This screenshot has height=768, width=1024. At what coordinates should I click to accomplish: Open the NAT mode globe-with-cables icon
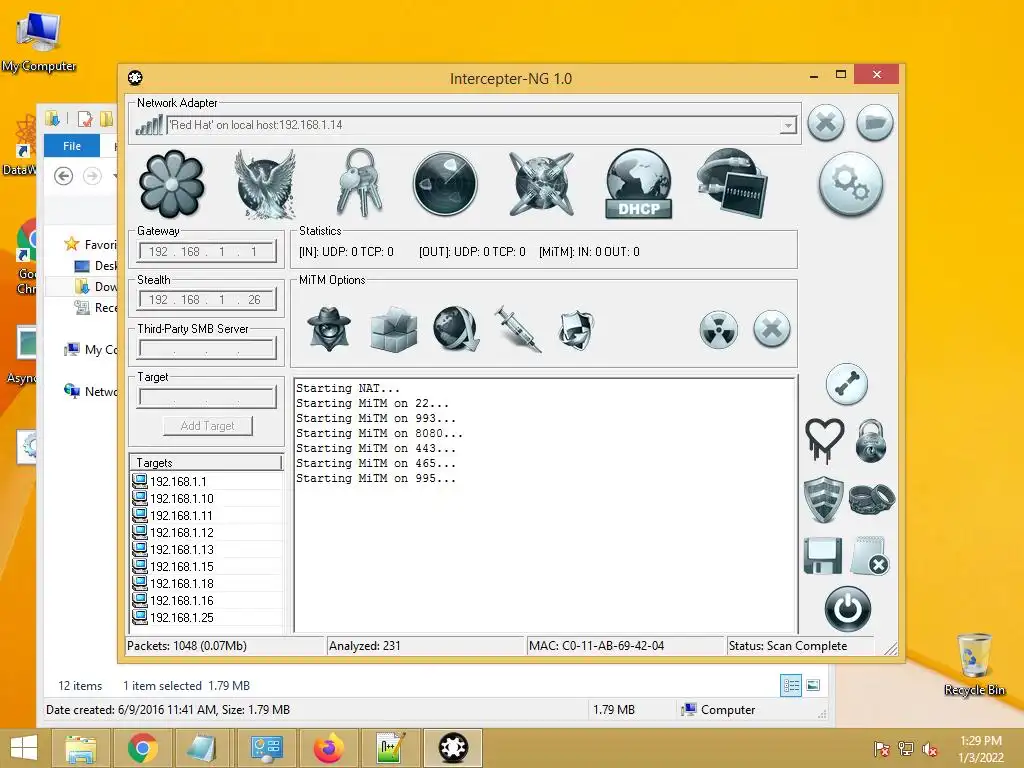541,184
